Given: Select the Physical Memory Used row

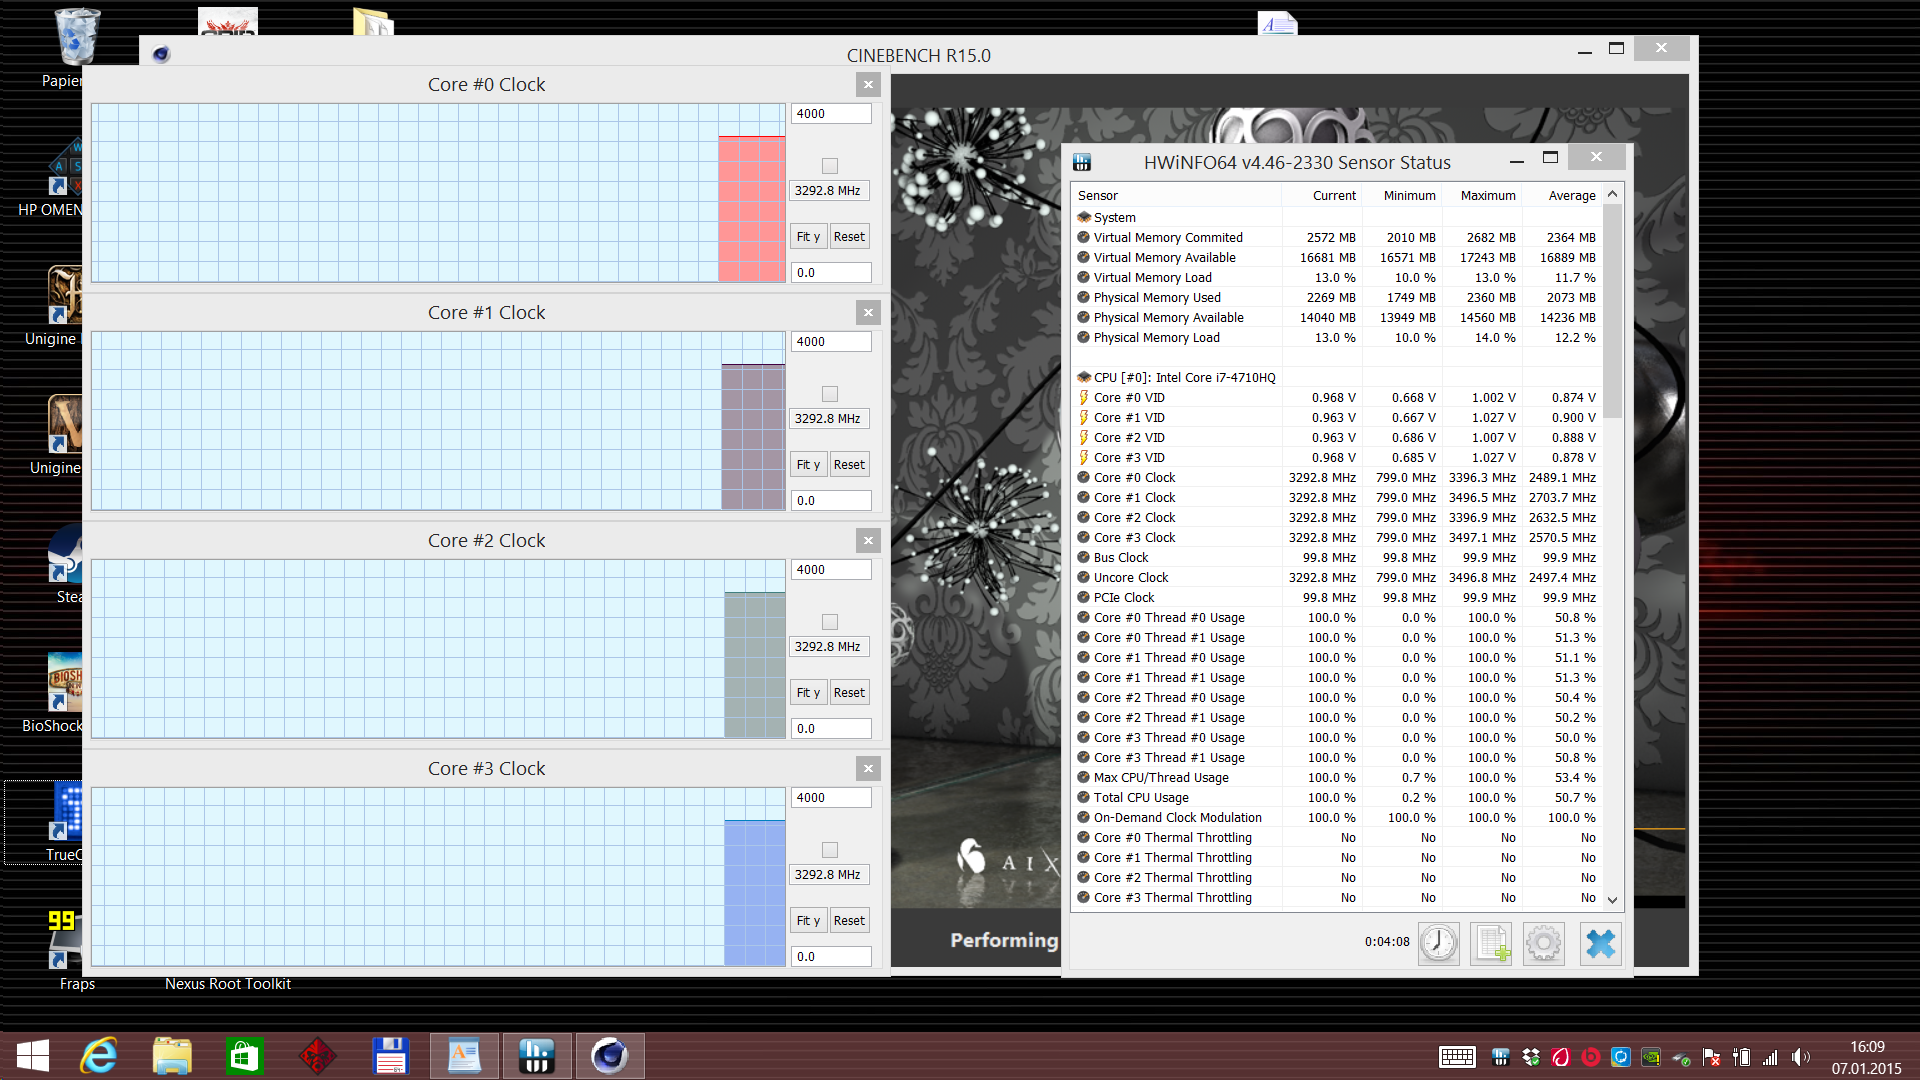Looking at the screenshot, I should pyautogui.click(x=1338, y=298).
